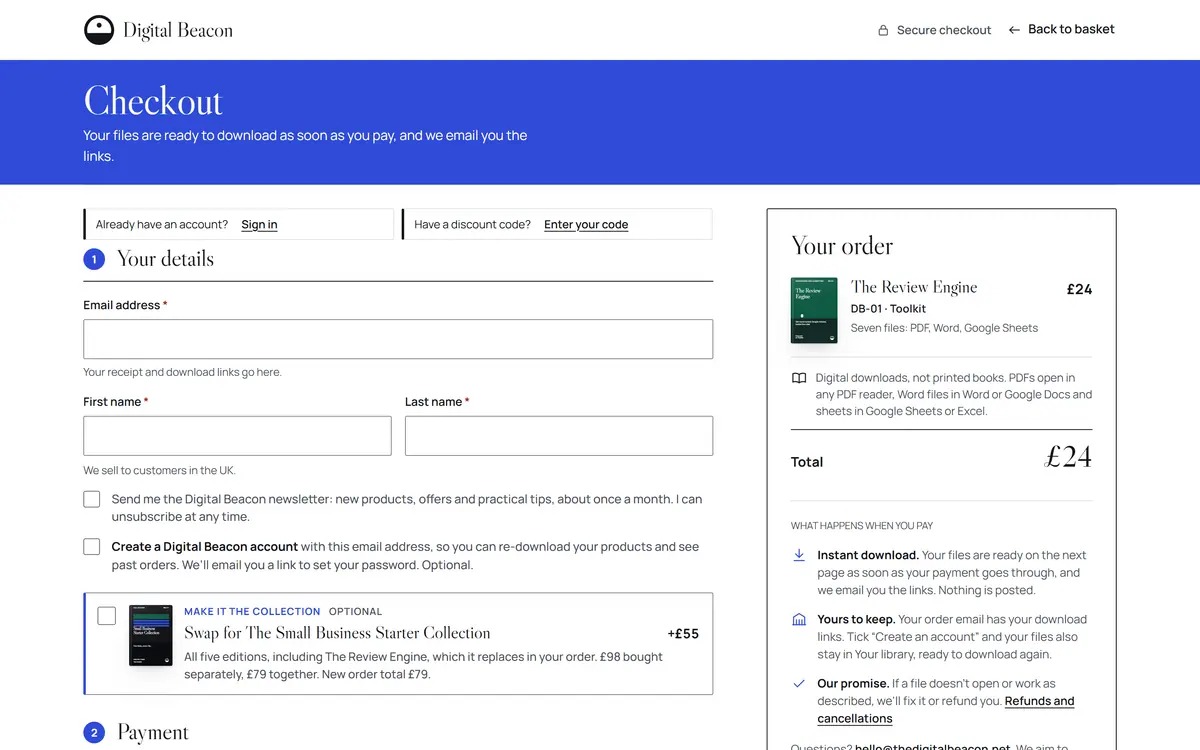Click the Secure checkout label
This screenshot has width=1200, height=750.
944,30
